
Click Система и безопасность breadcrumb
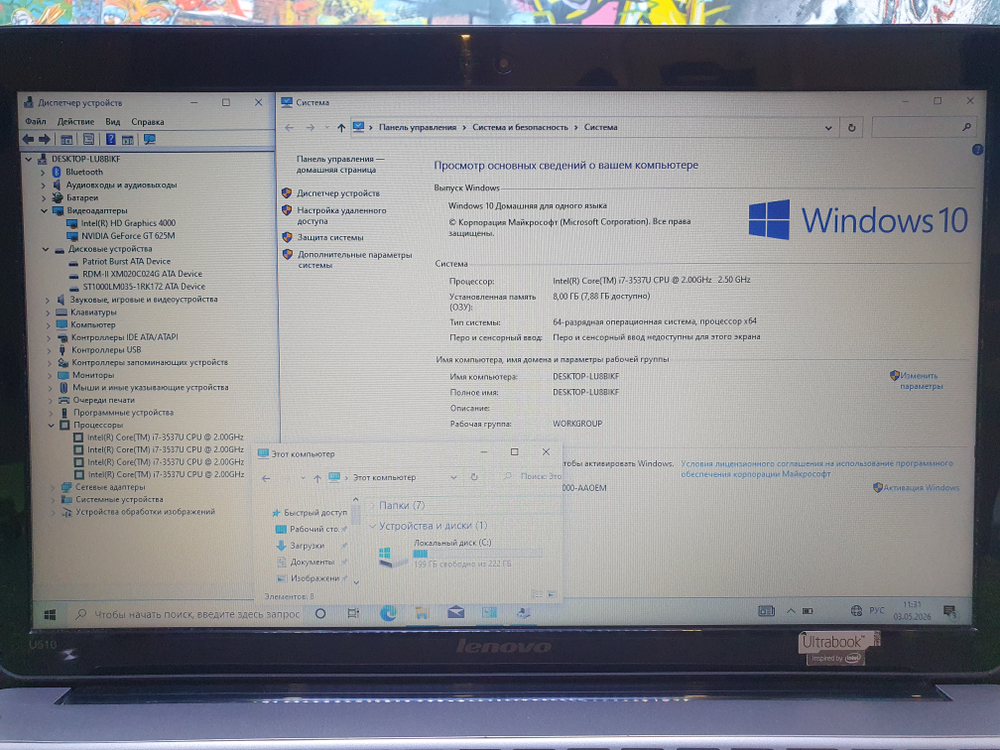520,128
